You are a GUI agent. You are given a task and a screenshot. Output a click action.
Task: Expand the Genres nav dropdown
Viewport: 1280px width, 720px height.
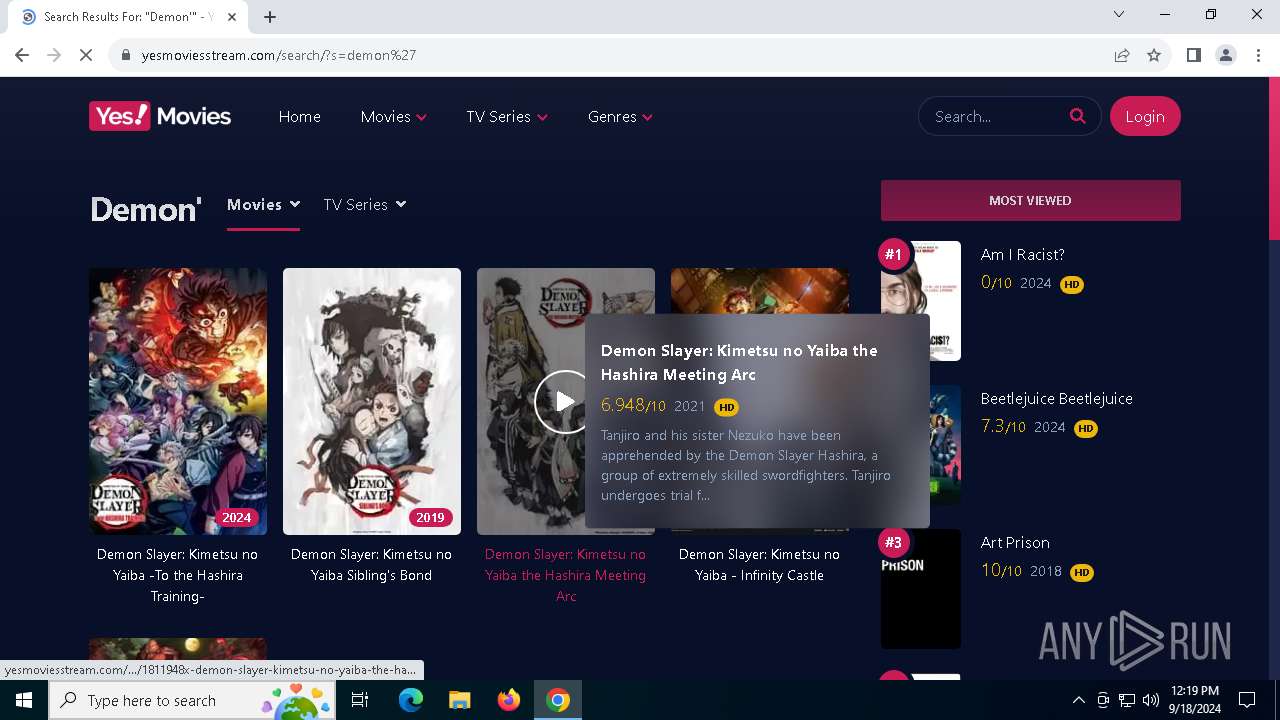[x=620, y=116]
